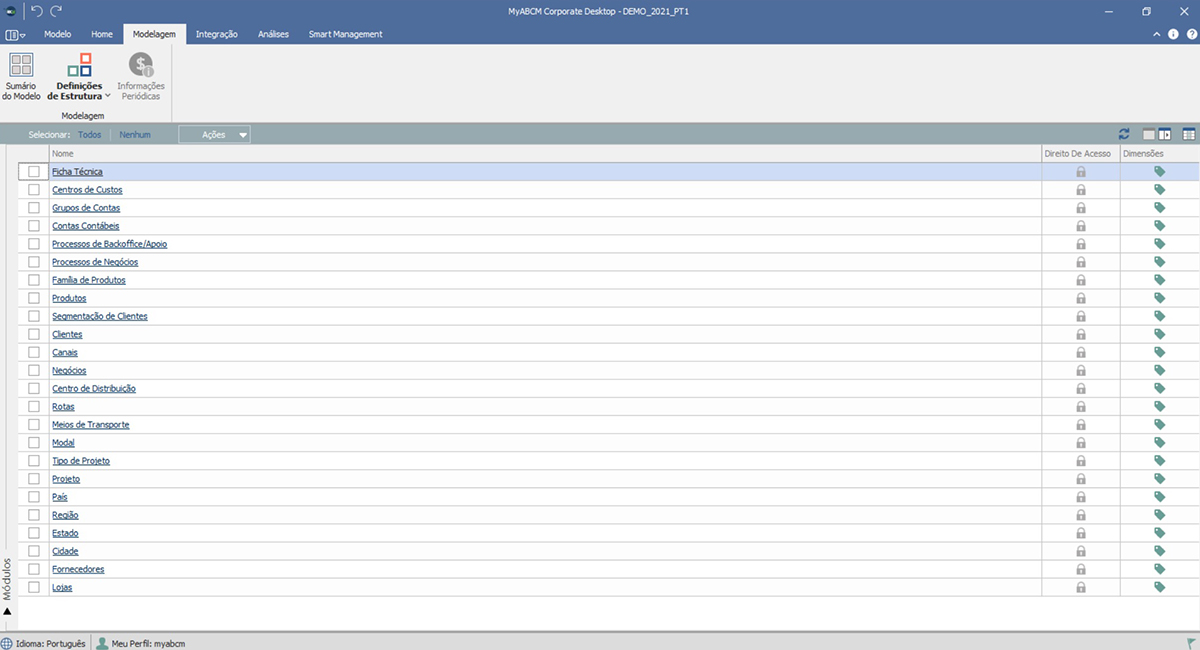Switch to the full panel layout view

pyautogui.click(x=1149, y=134)
